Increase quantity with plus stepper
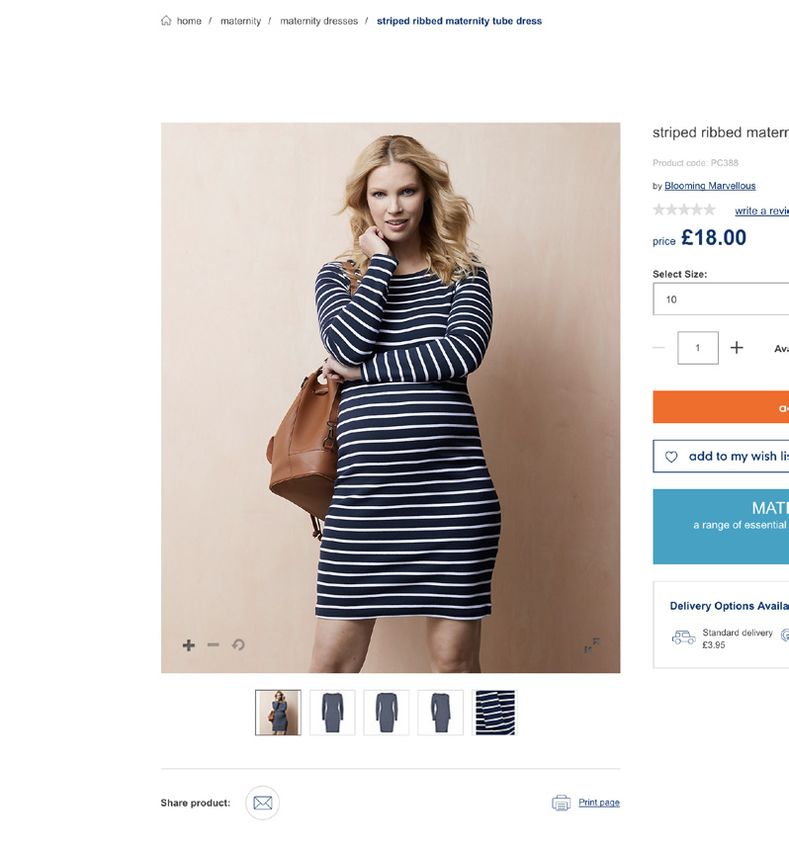This screenshot has height=850, width=789. 736,347
